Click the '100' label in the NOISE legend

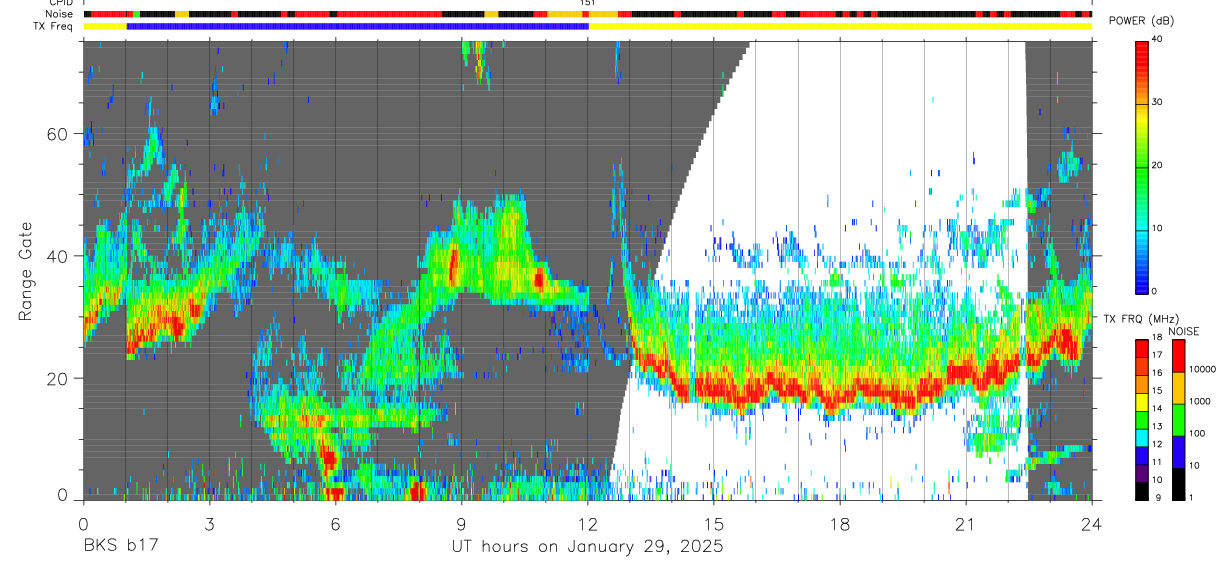coord(1197,433)
